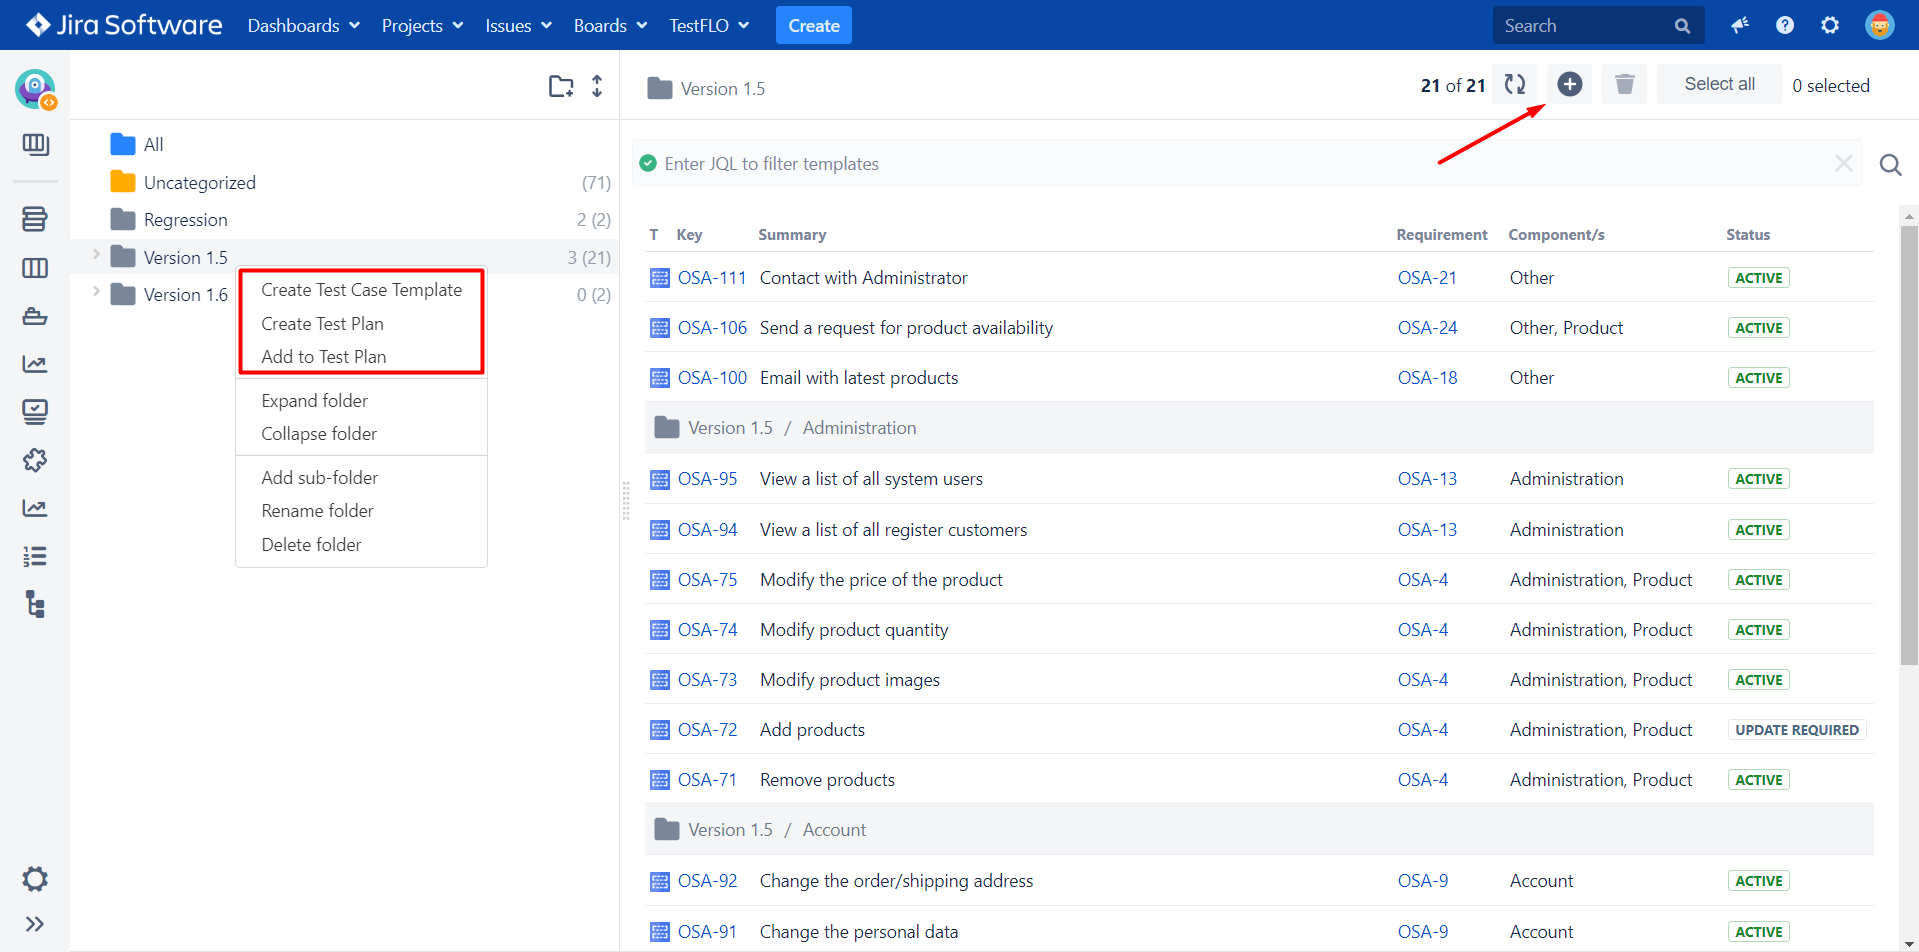Click the refresh templates icon
1919x952 pixels.
pyautogui.click(x=1515, y=85)
